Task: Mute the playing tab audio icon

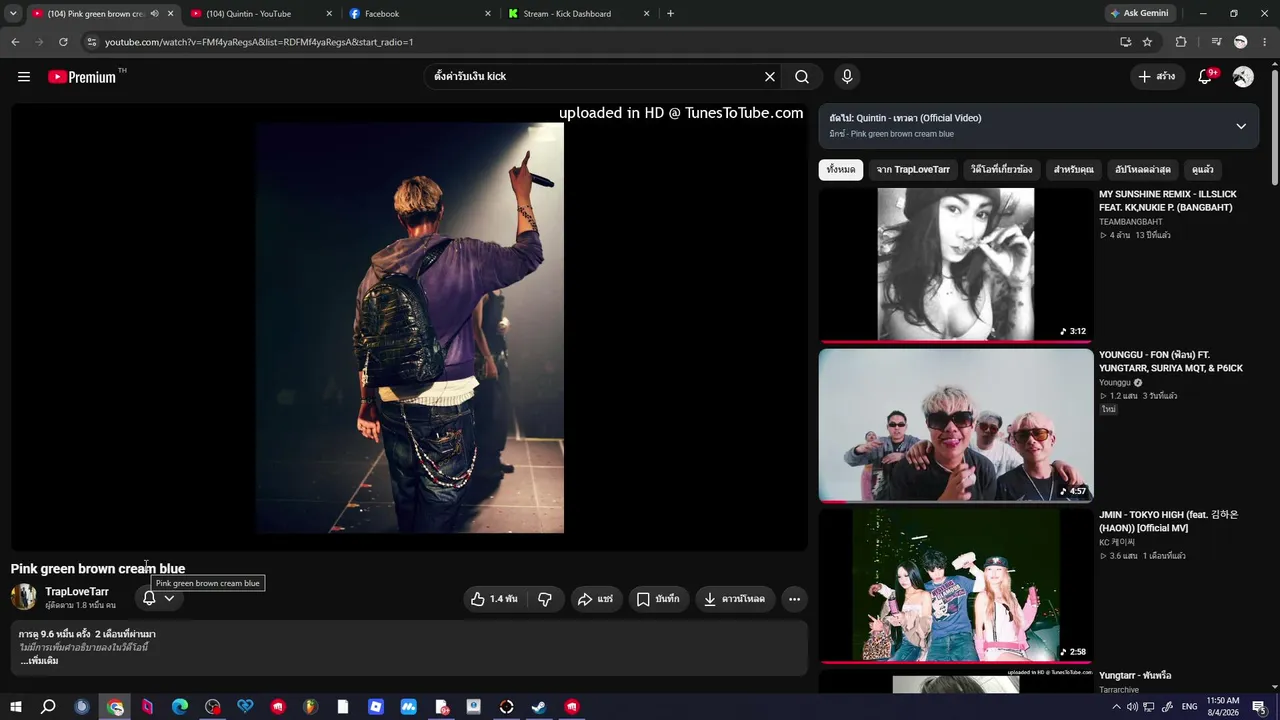Action: (154, 14)
